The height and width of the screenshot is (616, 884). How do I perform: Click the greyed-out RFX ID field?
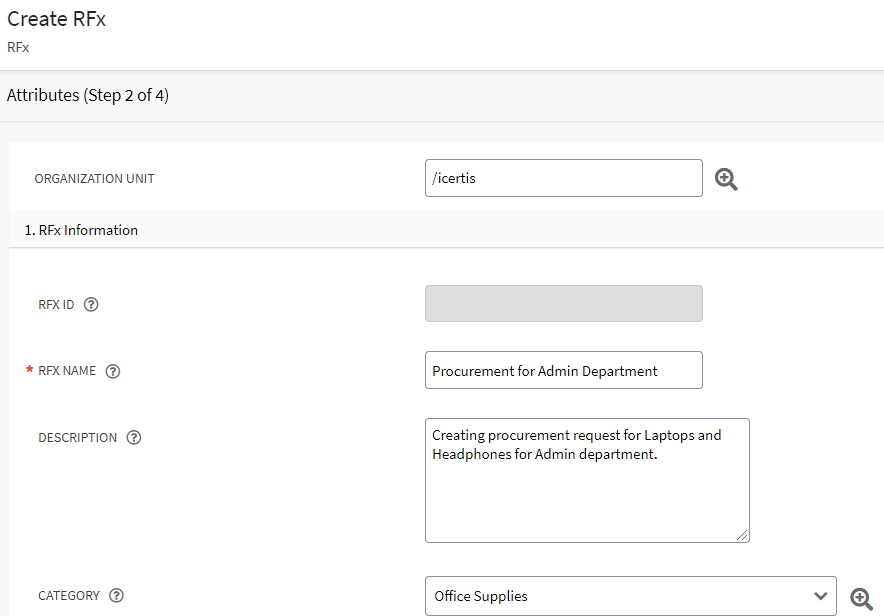pos(563,304)
